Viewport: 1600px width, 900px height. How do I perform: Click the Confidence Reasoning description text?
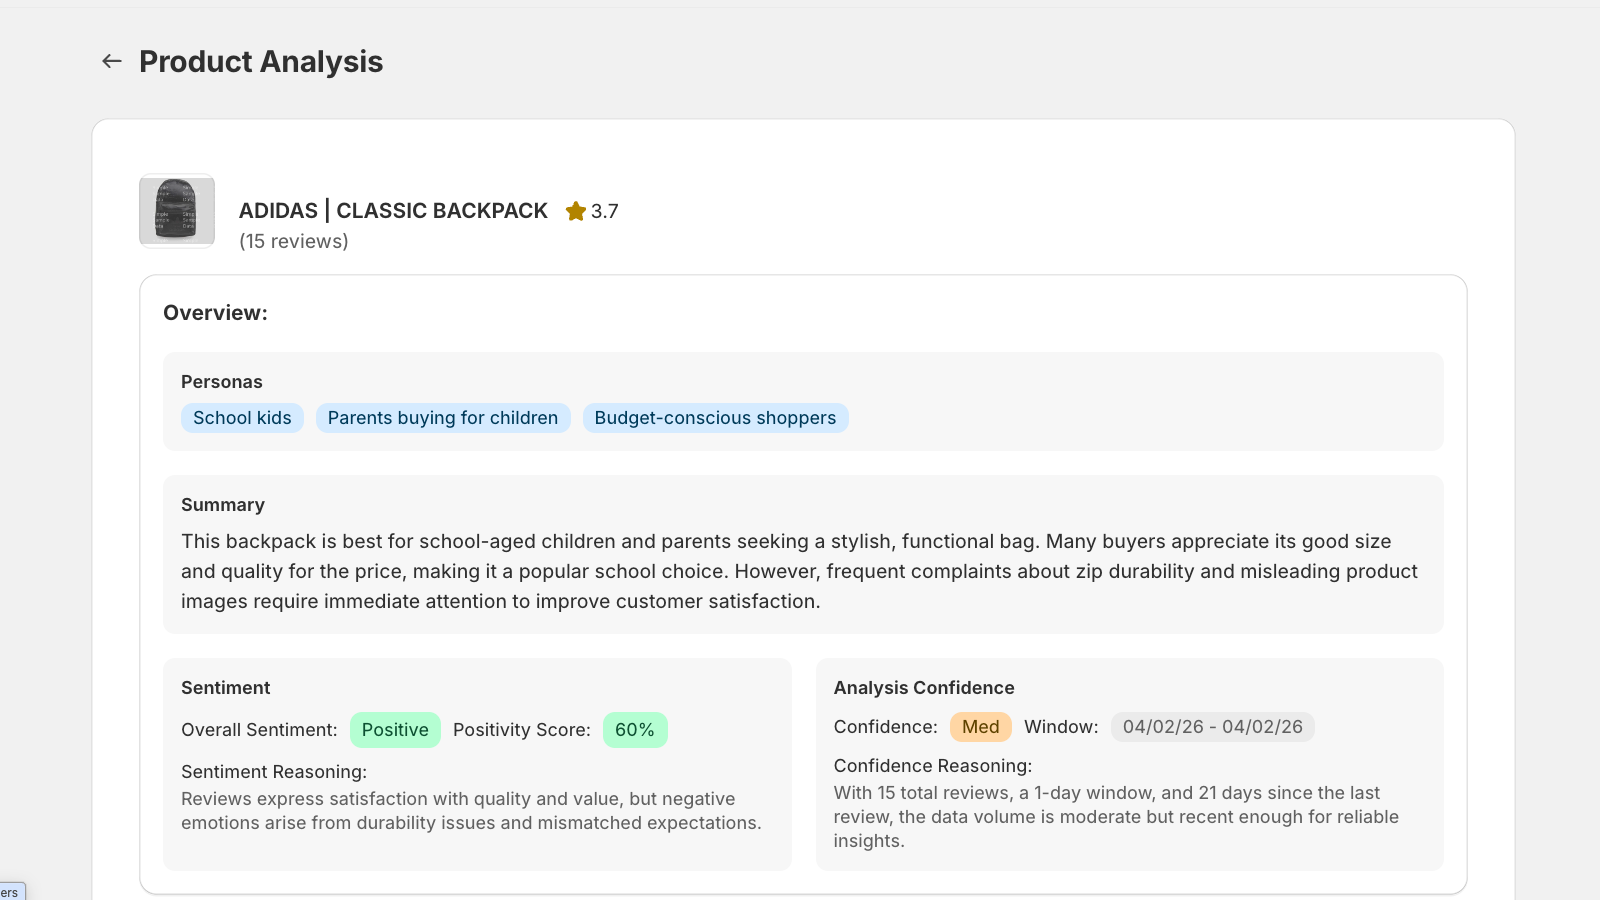1116,817
